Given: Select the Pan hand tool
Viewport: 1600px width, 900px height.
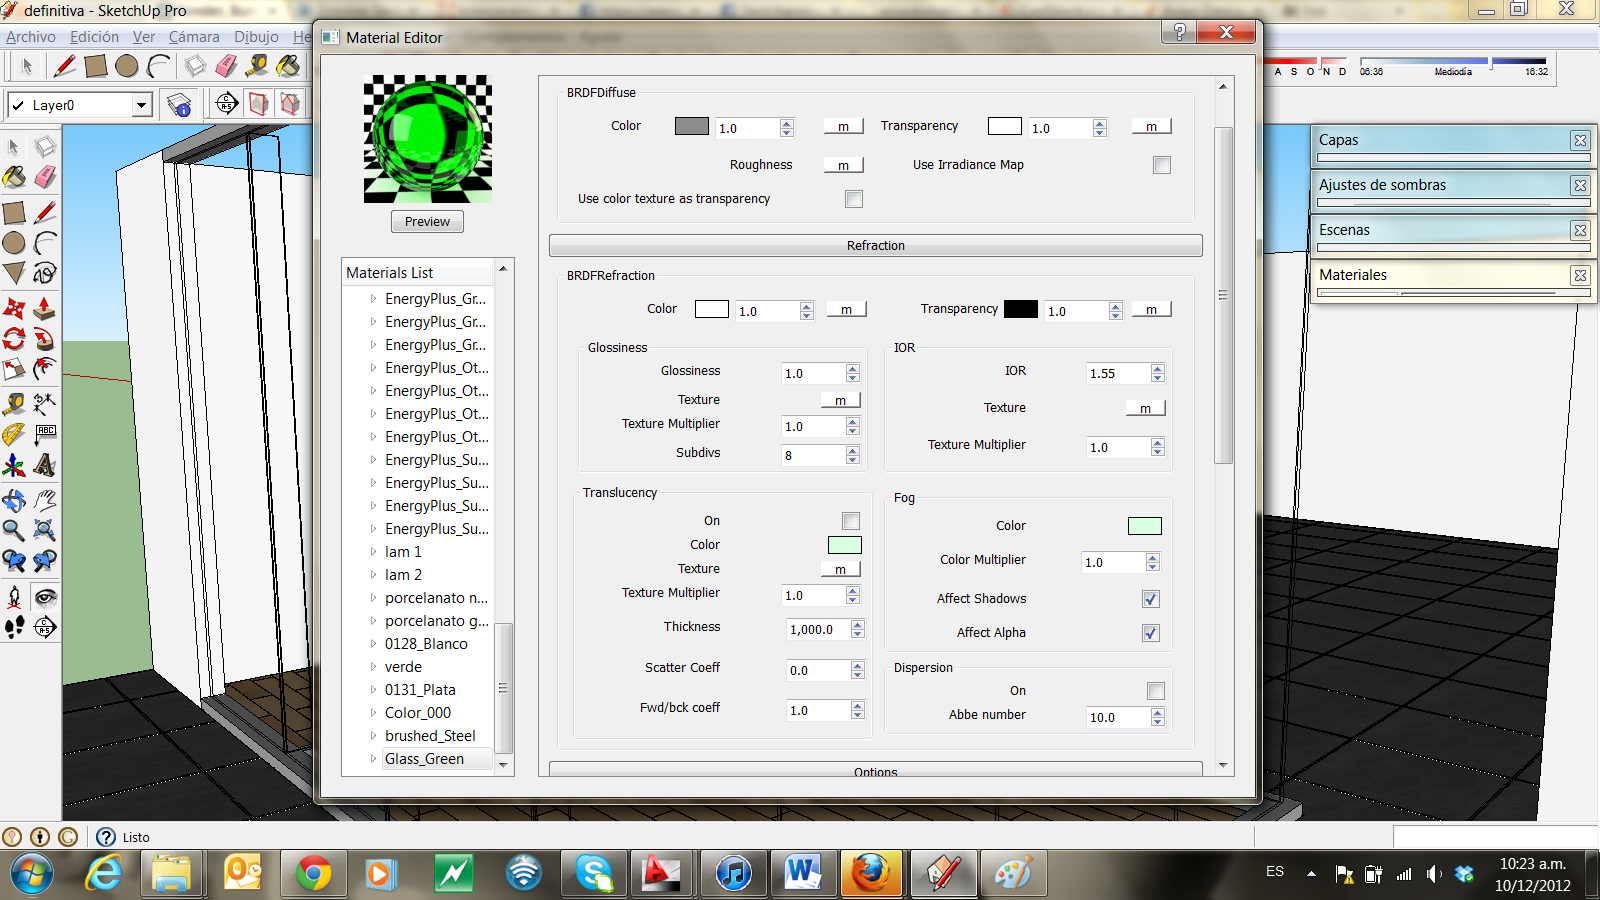Looking at the screenshot, I should click(x=44, y=500).
